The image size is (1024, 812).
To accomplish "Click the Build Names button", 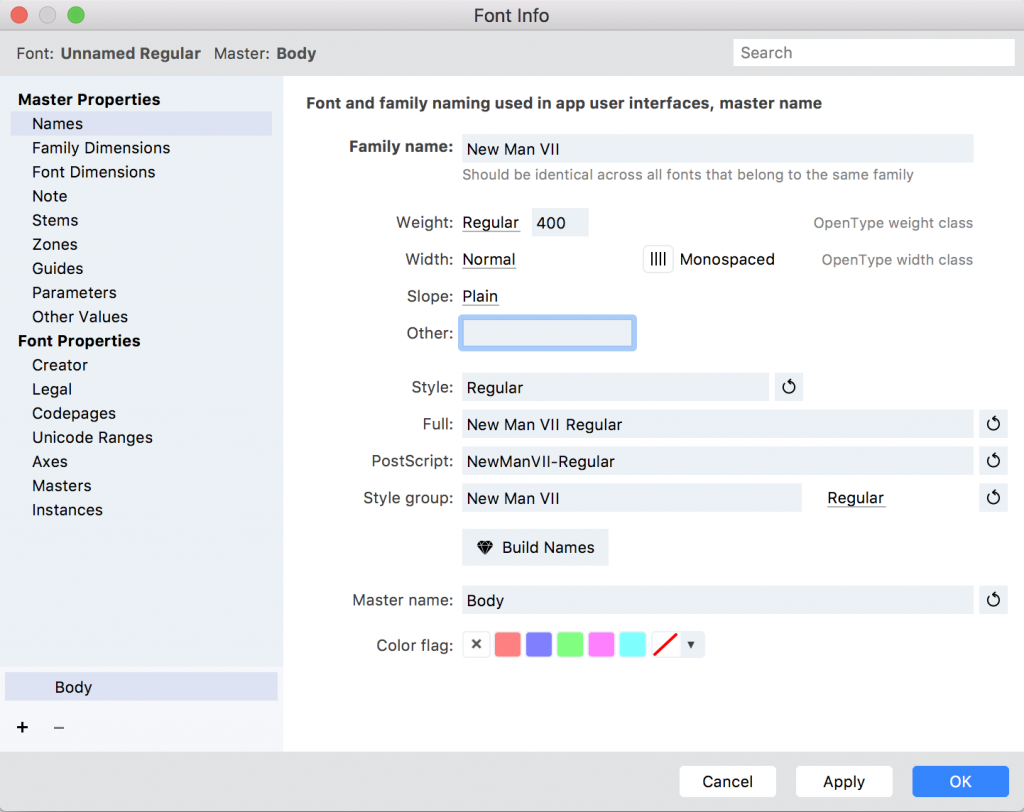I will pyautogui.click(x=535, y=548).
